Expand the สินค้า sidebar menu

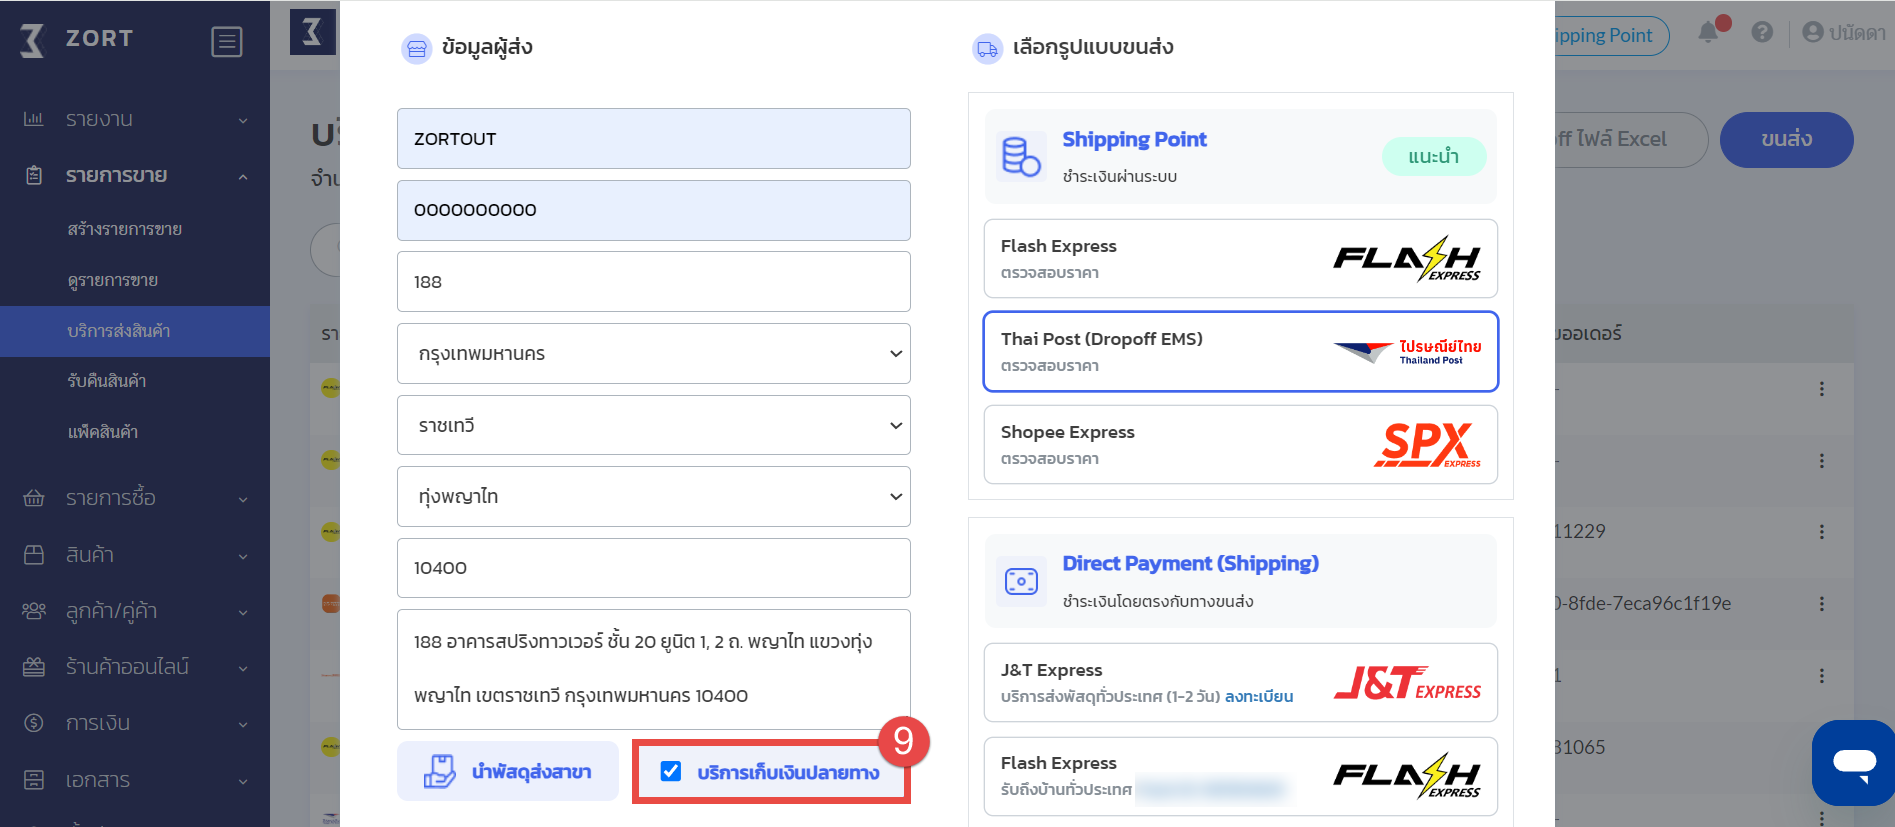tap(135, 554)
